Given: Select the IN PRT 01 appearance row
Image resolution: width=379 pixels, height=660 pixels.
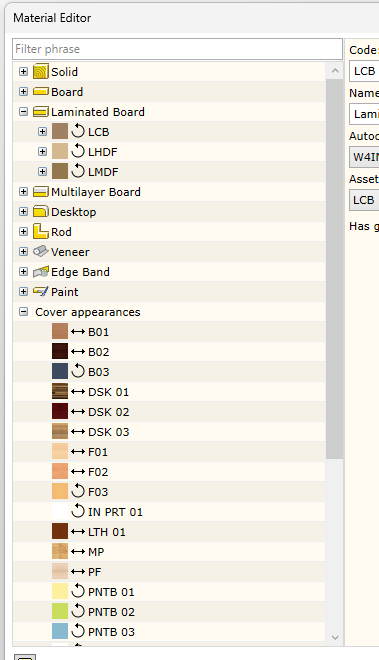Looking at the screenshot, I should (x=169, y=512).
